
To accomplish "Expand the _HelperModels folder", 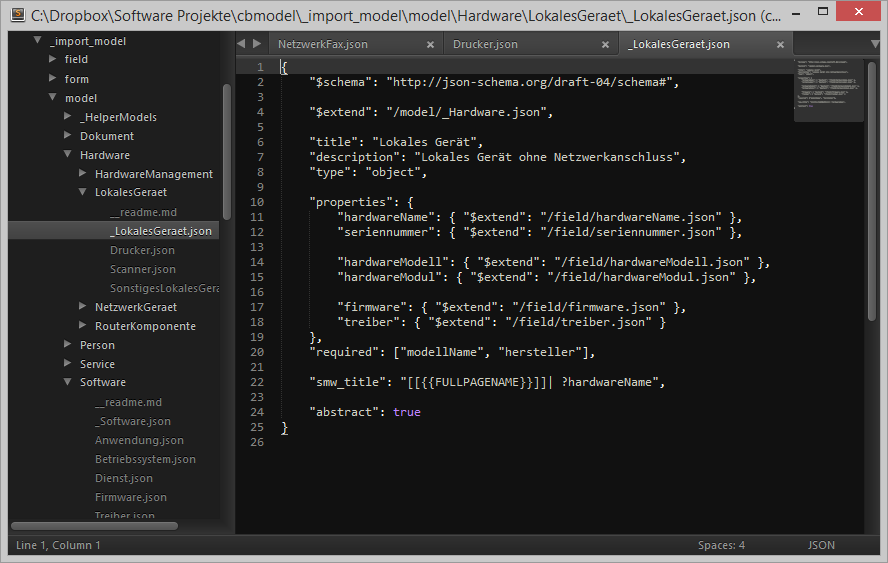I will click(x=67, y=116).
